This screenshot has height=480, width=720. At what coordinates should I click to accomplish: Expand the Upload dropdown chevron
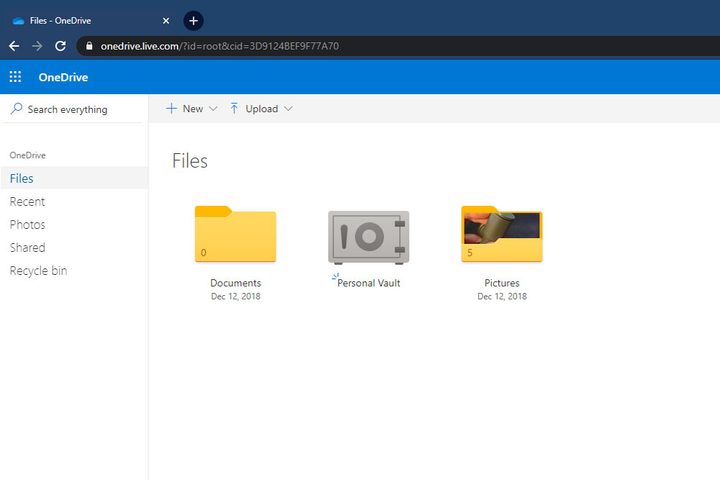288,109
